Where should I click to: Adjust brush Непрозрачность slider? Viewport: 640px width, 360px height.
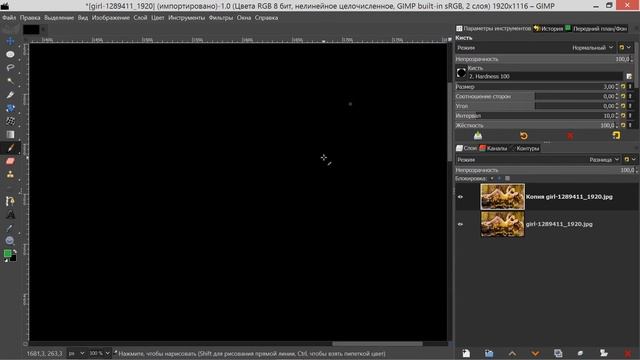click(x=543, y=59)
